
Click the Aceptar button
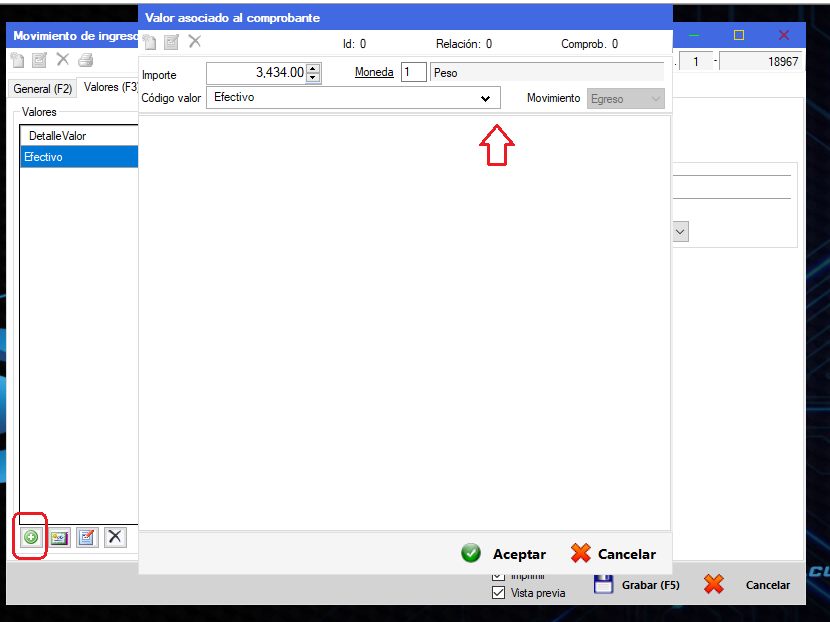coord(503,554)
